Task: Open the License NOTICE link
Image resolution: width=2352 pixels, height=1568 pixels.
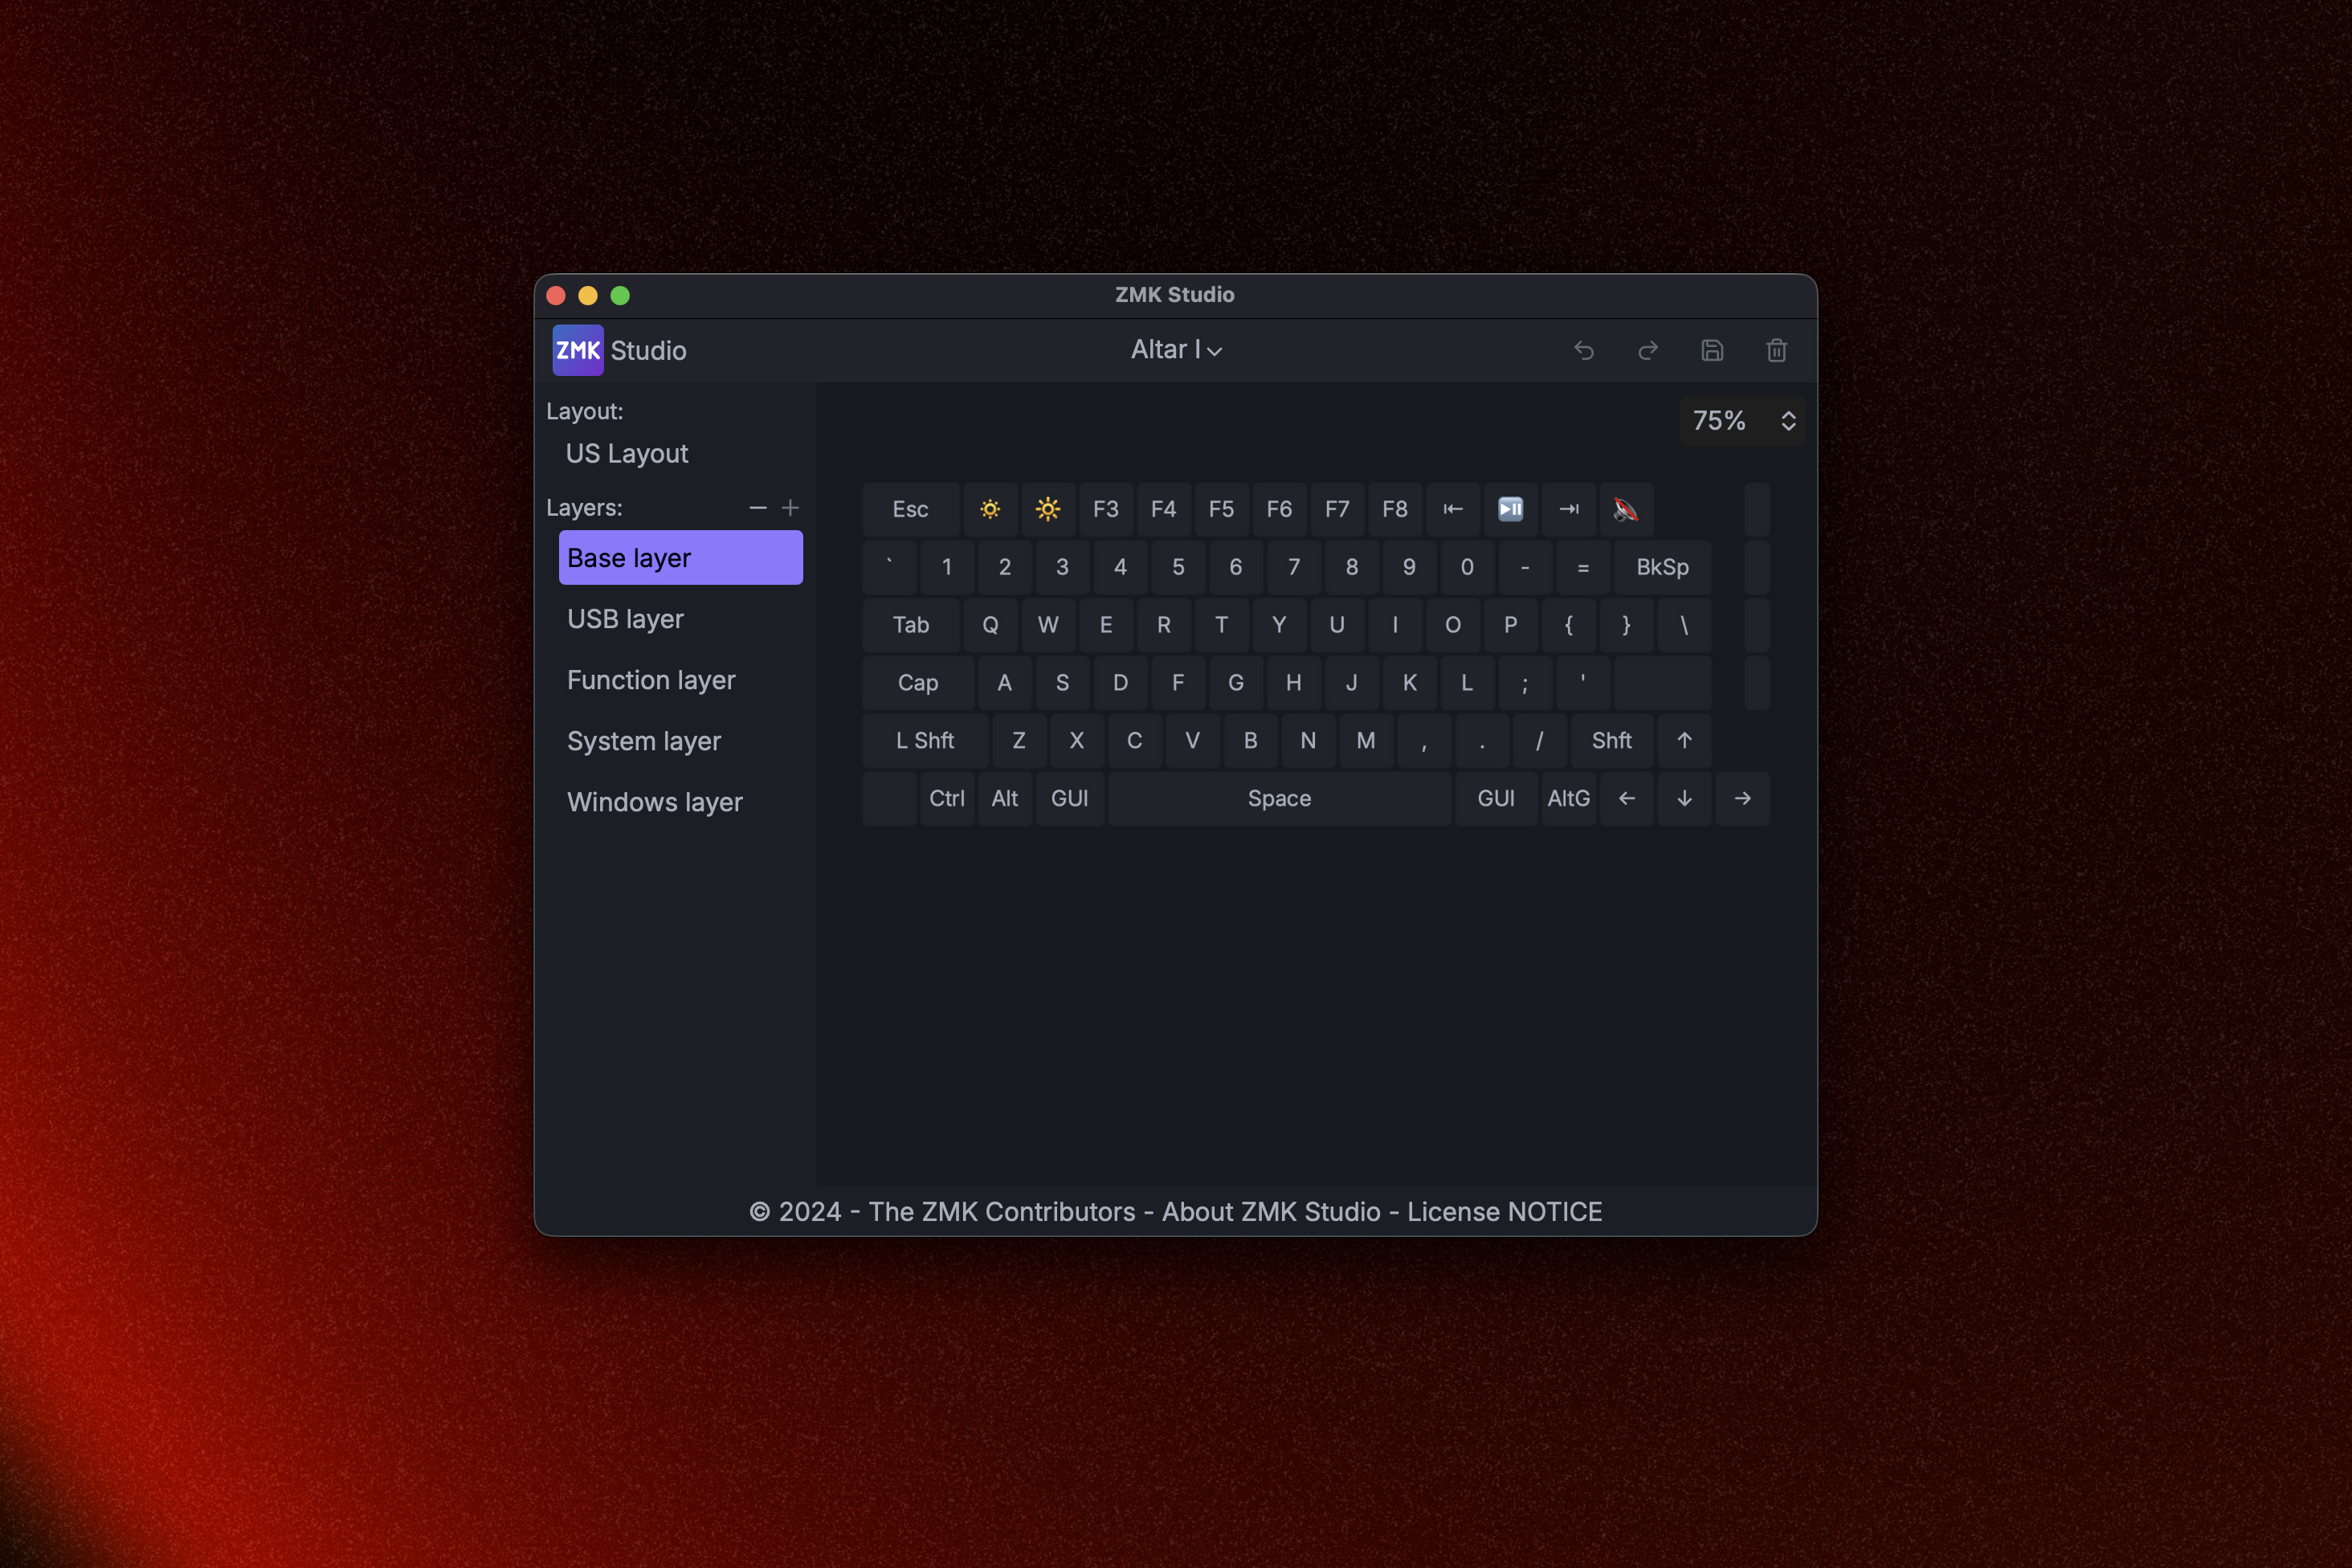Action: point(1504,1212)
